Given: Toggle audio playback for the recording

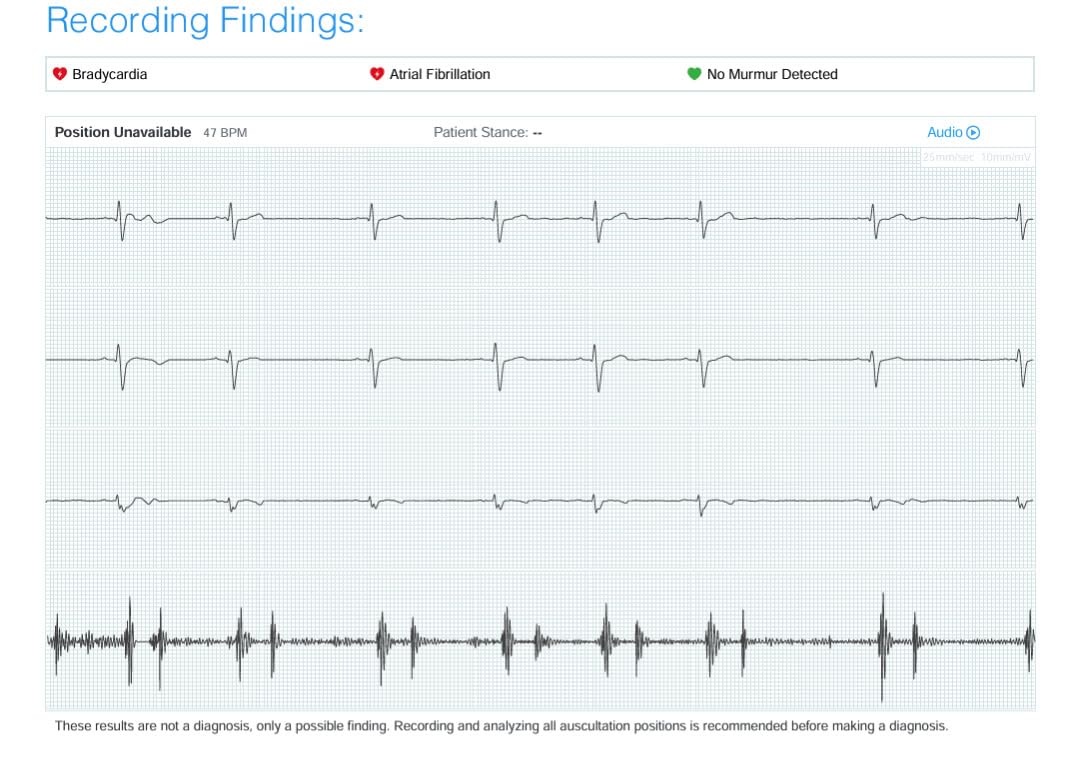Looking at the screenshot, I should pos(973,132).
